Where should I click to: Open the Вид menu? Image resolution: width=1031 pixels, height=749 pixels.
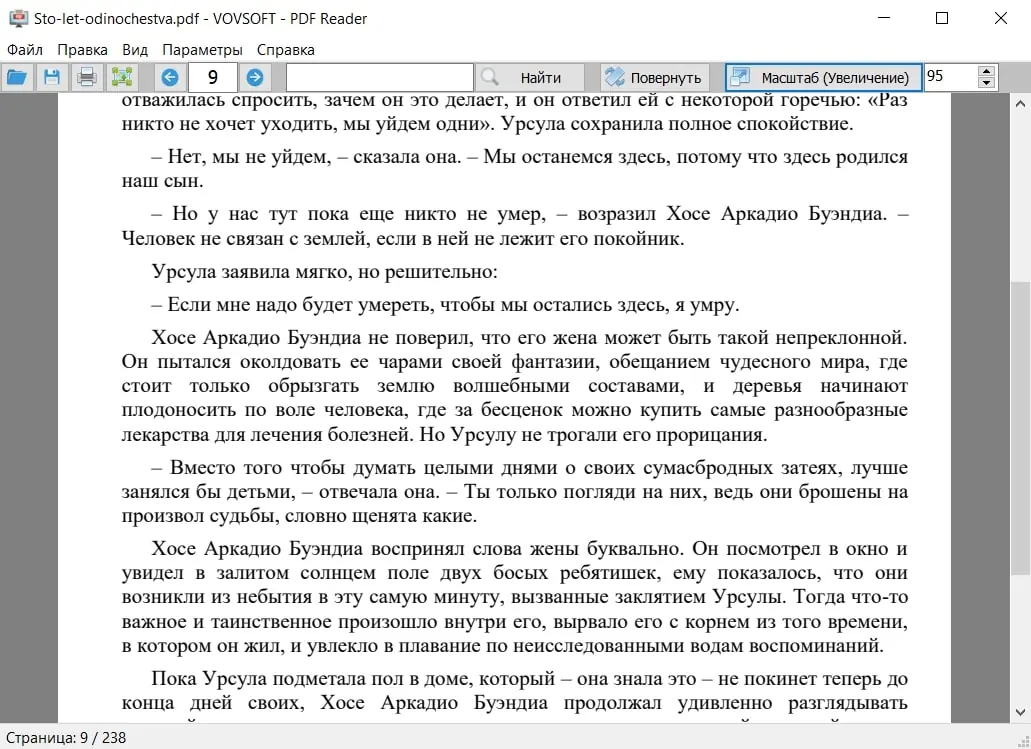[x=135, y=50]
